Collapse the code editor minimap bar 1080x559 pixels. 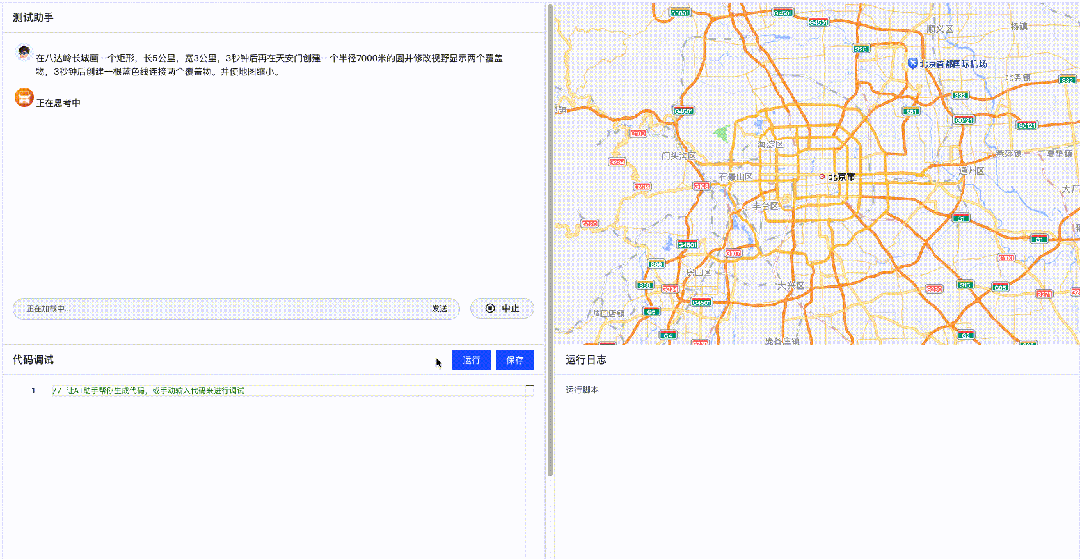(530, 386)
